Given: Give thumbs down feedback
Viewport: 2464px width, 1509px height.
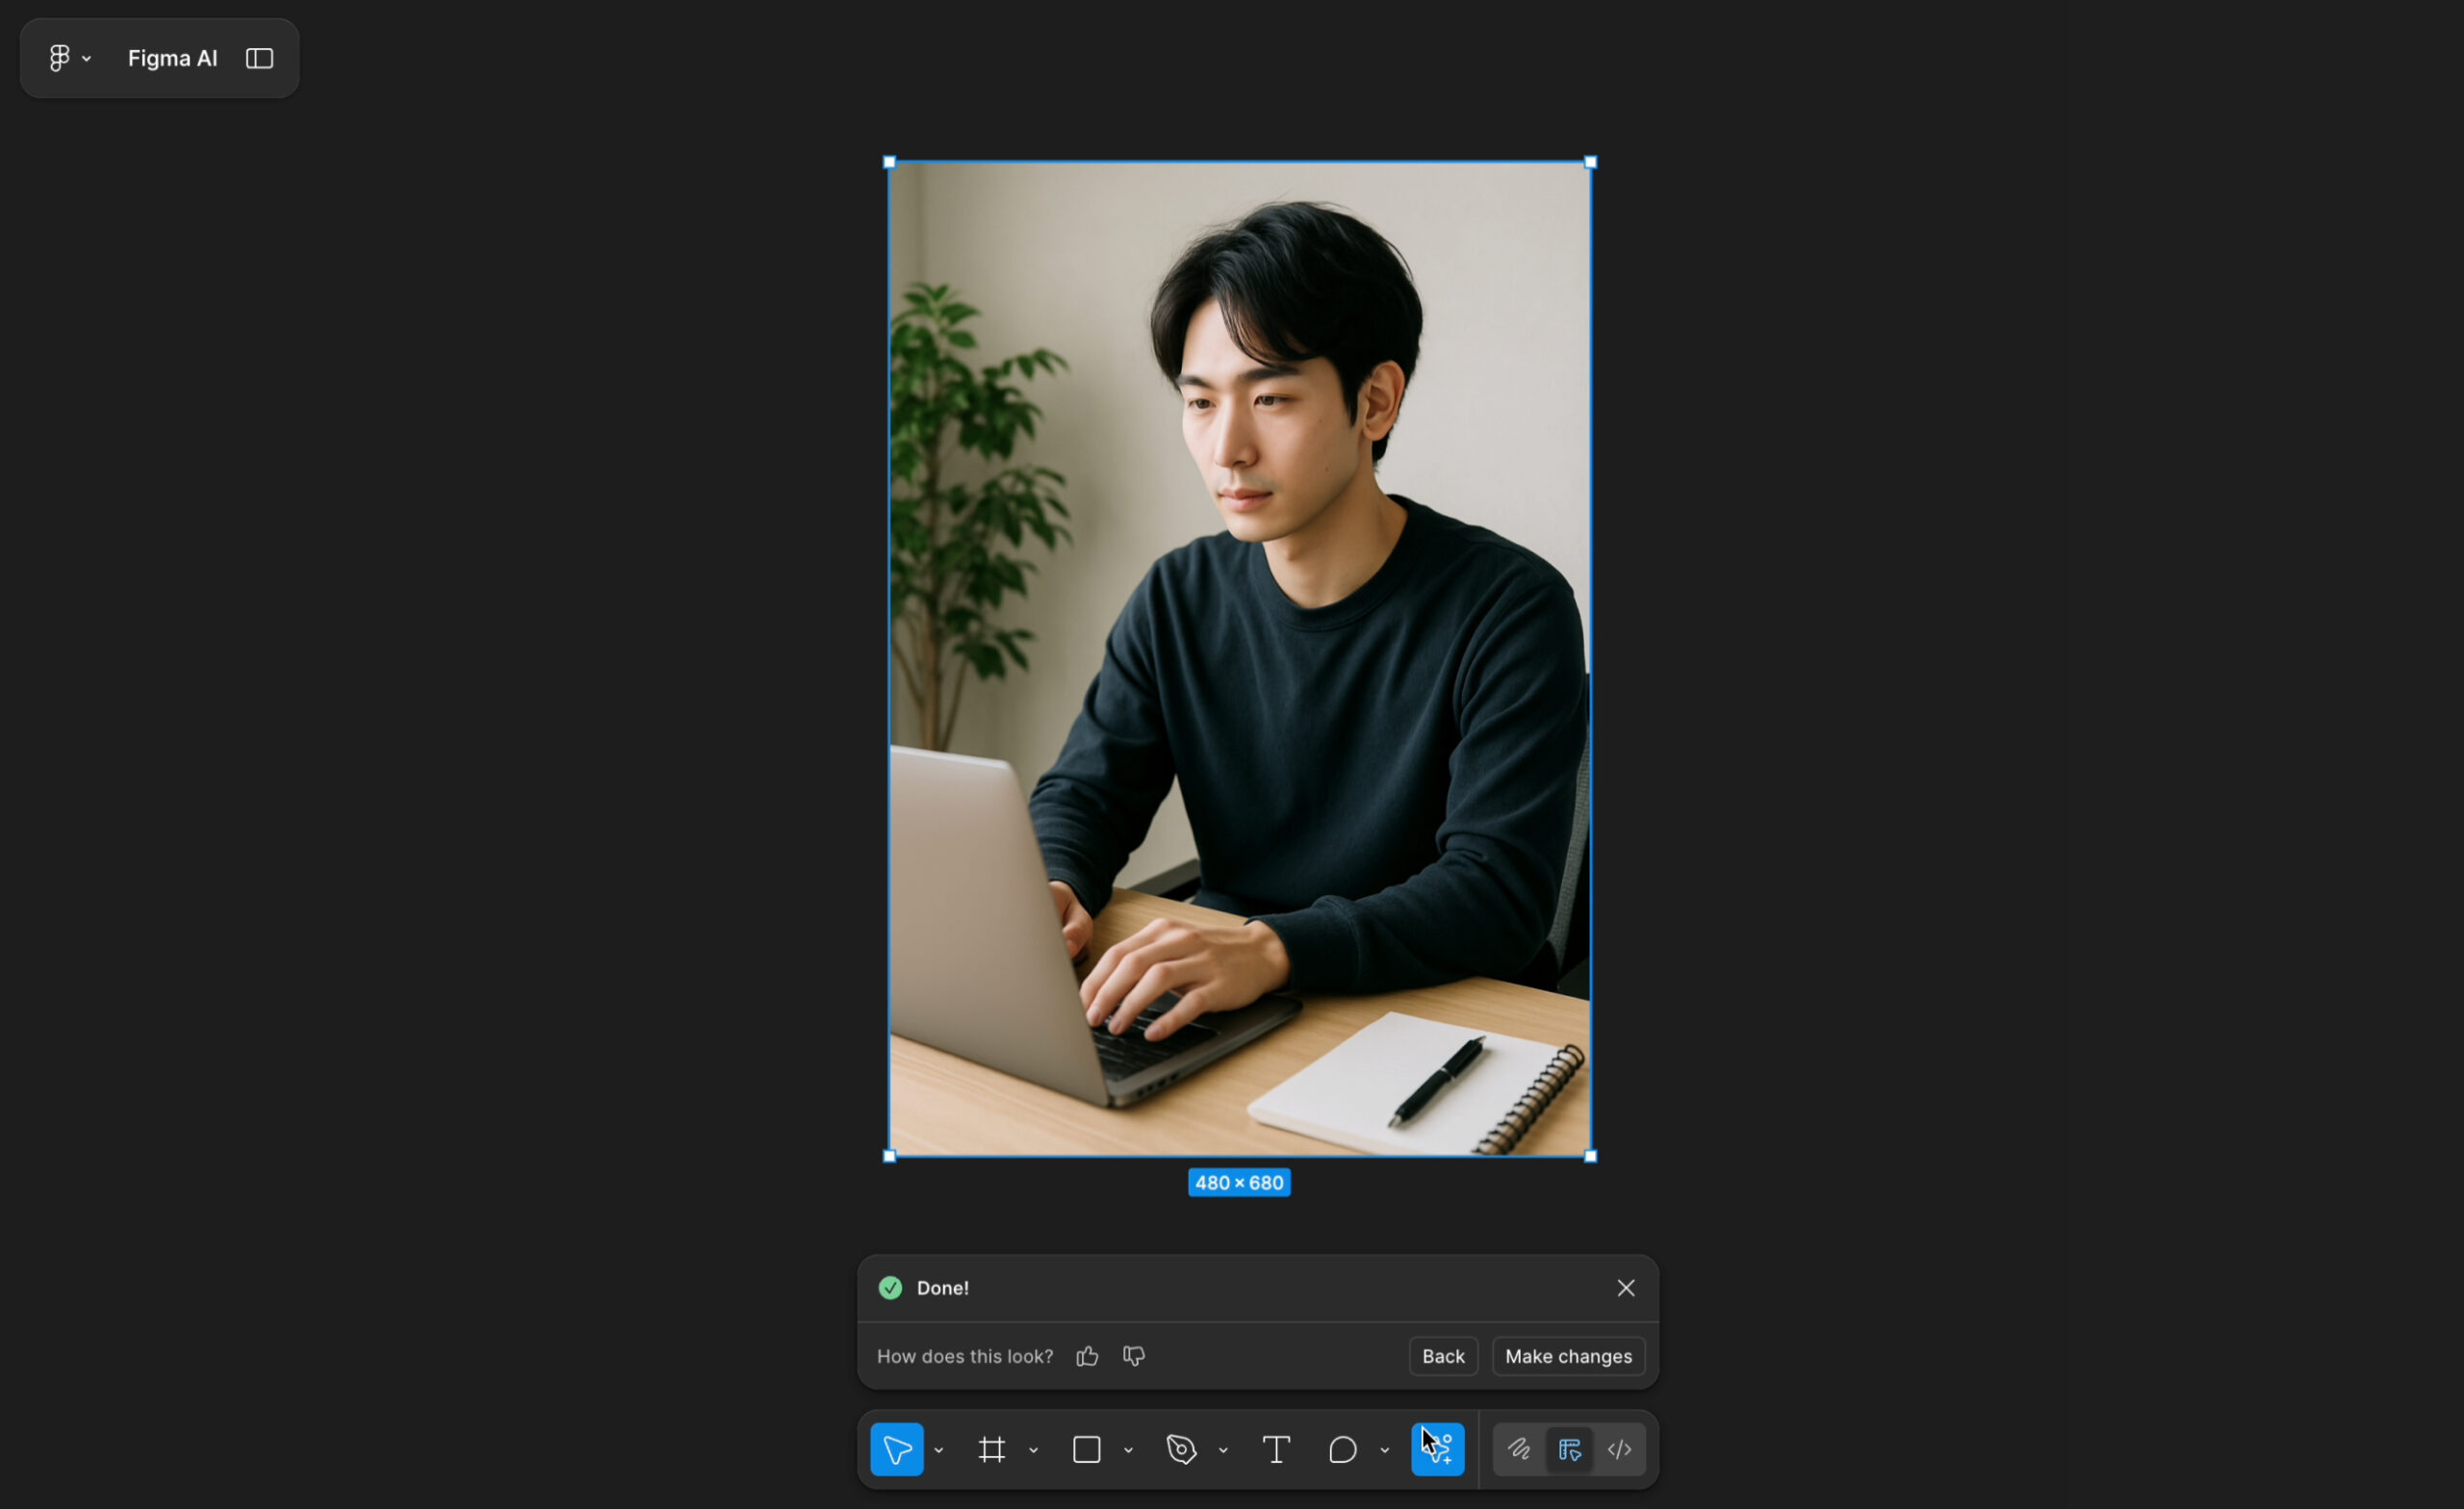Looking at the screenshot, I should (1134, 1356).
